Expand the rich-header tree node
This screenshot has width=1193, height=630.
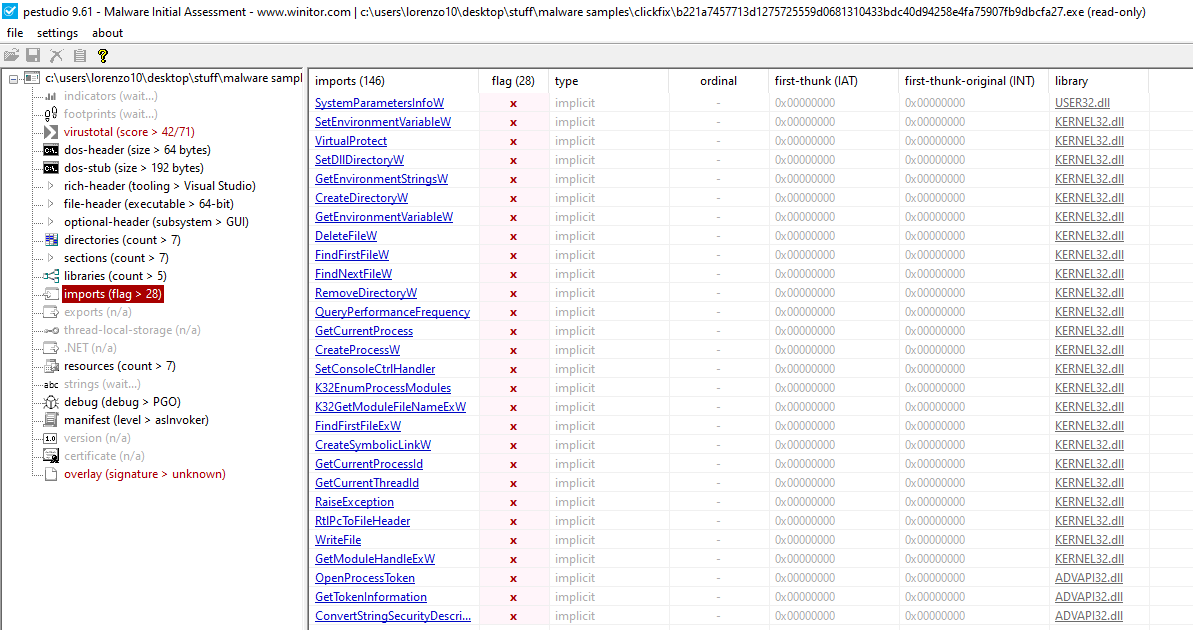[51, 186]
